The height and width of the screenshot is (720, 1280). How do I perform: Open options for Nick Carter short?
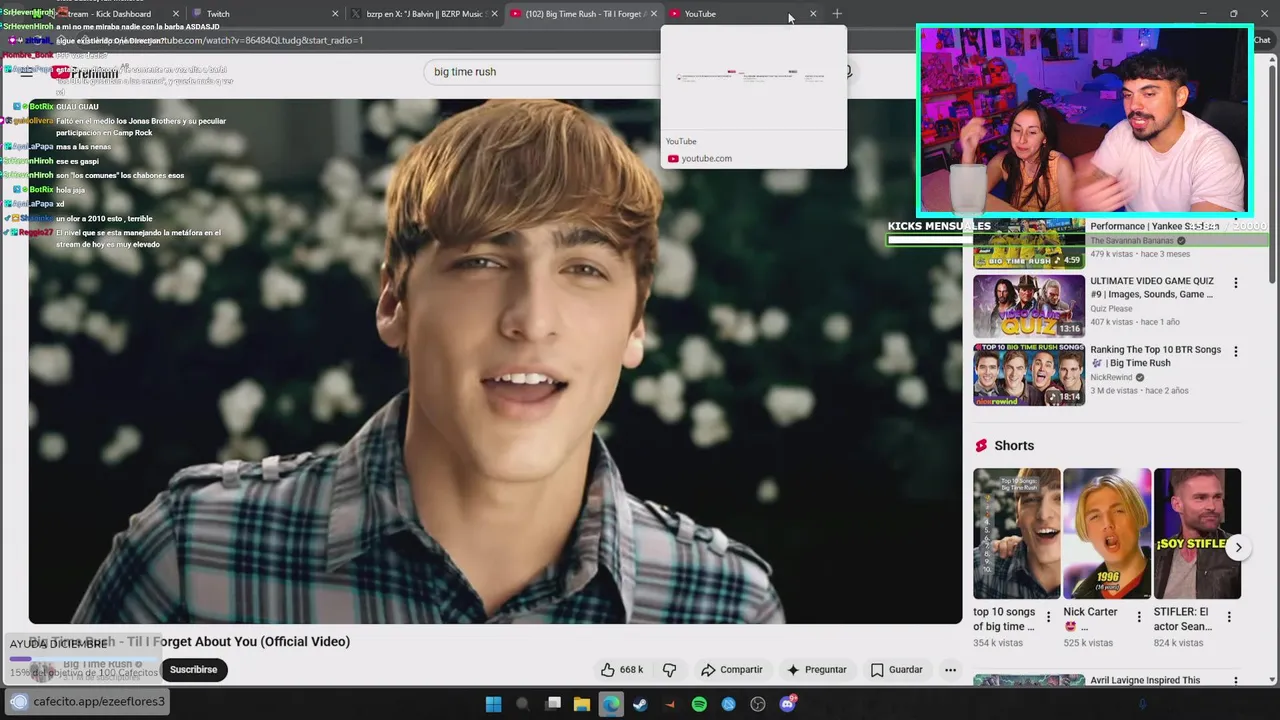[x=1138, y=617]
